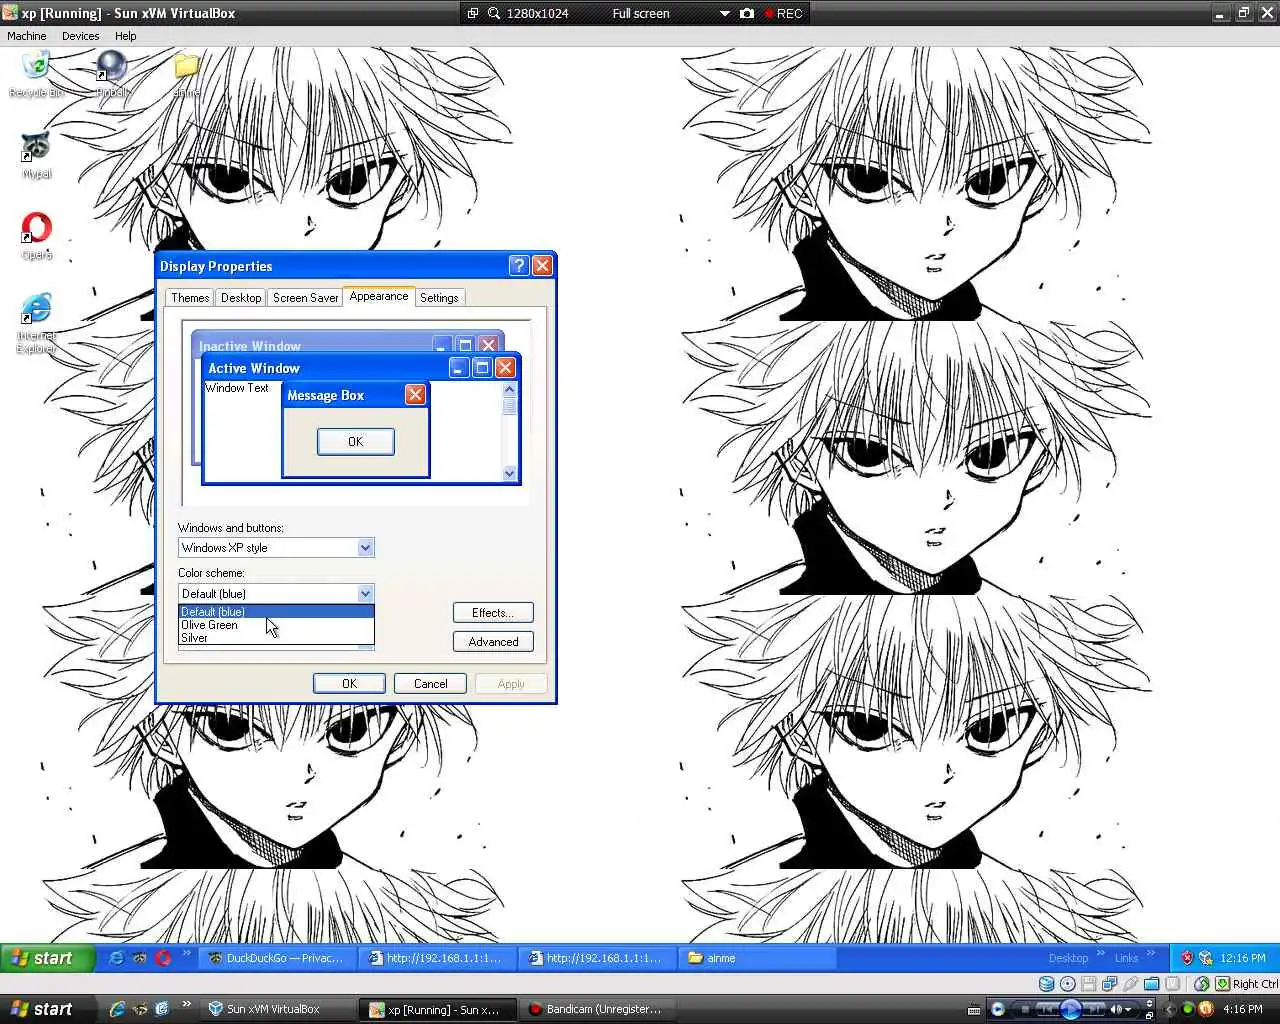Open the VirtualBox Help menu

(x=125, y=35)
